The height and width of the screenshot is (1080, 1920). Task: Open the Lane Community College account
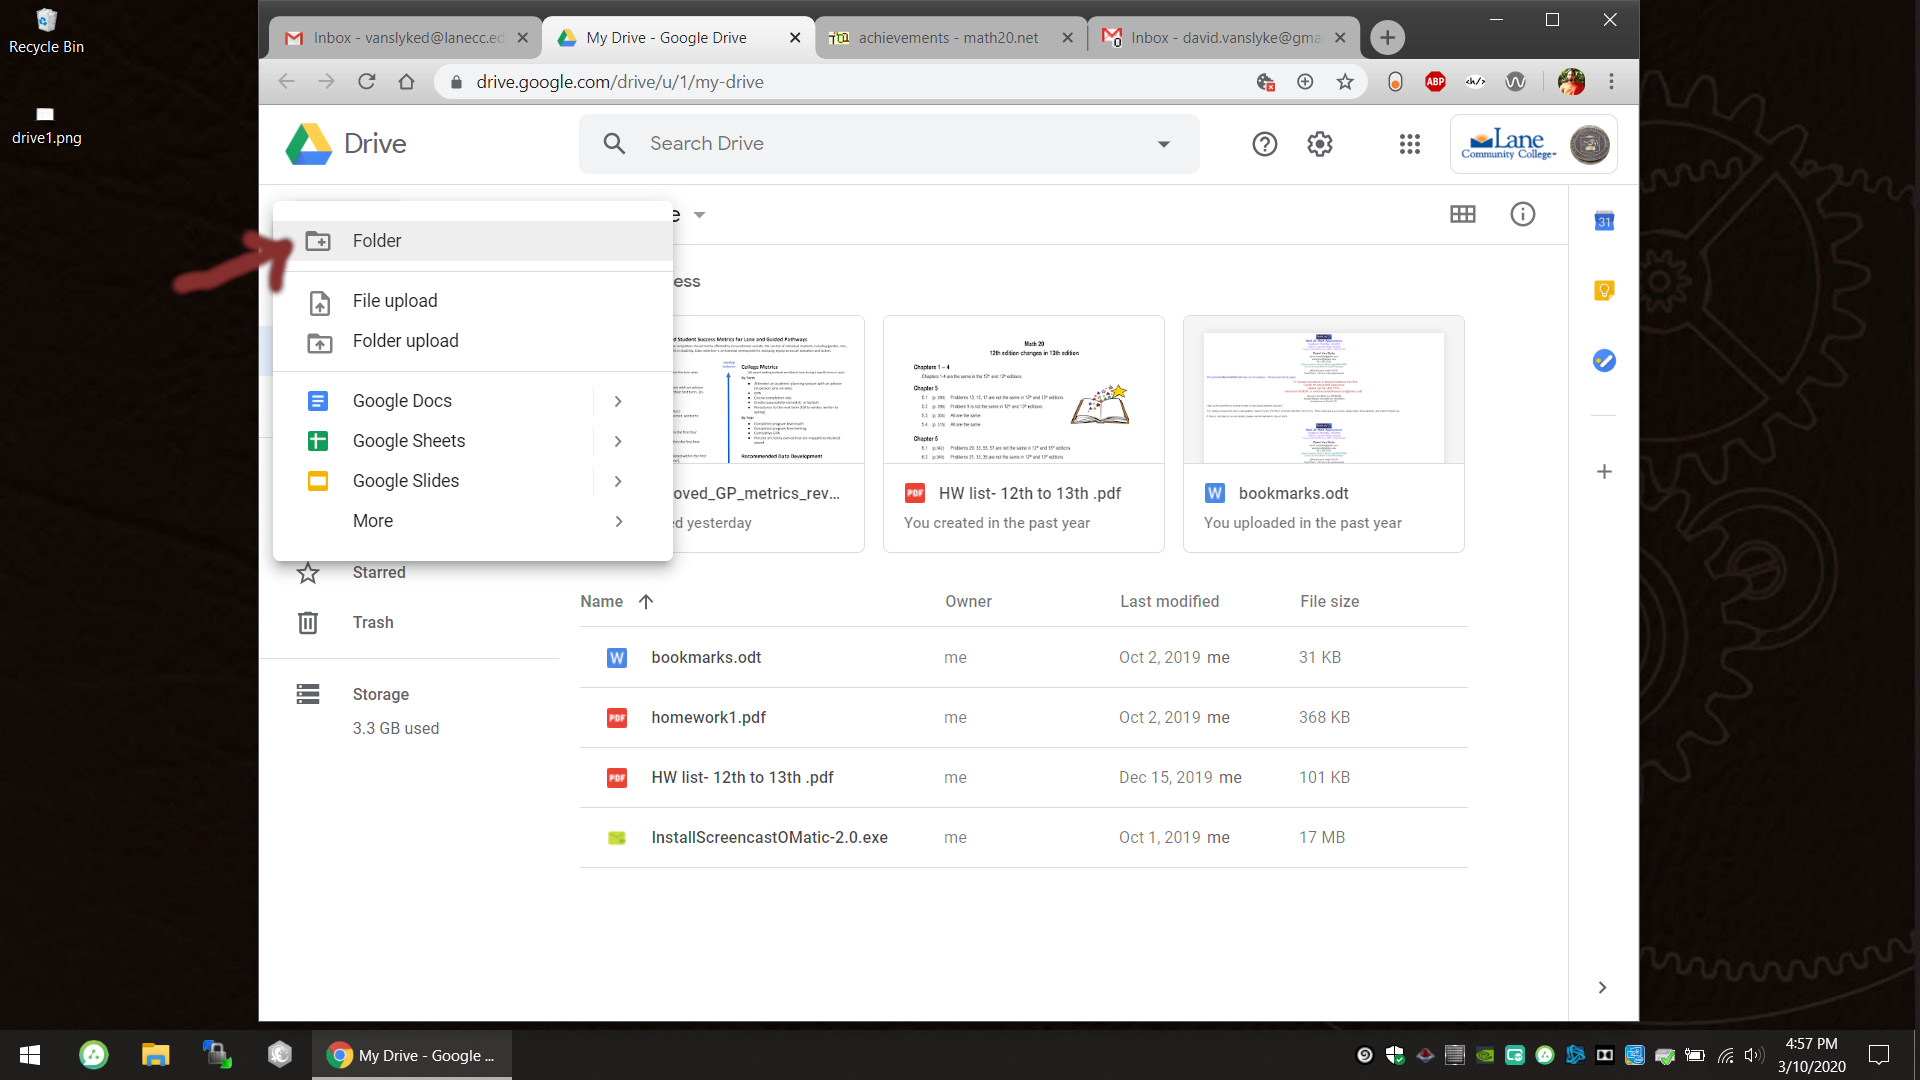[x=1534, y=144]
